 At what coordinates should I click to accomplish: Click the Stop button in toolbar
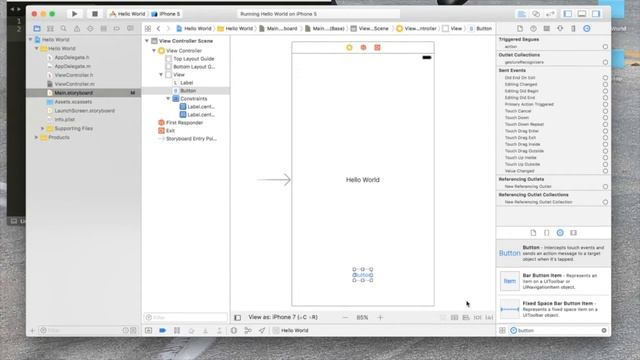tap(95, 14)
